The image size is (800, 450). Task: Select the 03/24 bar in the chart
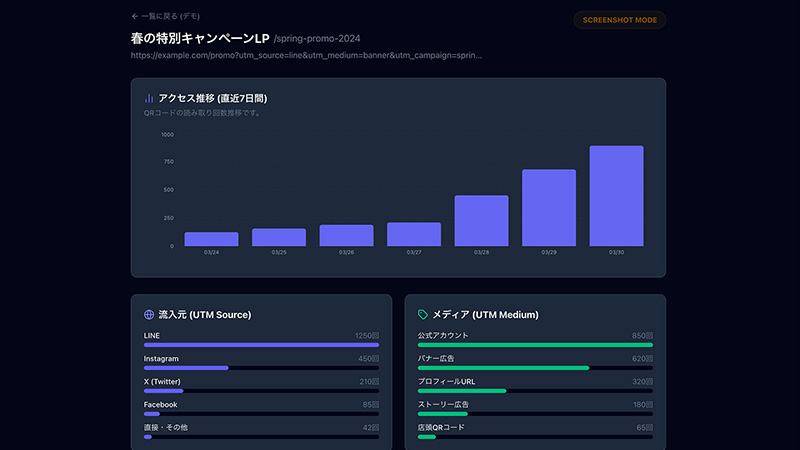[x=211, y=239]
